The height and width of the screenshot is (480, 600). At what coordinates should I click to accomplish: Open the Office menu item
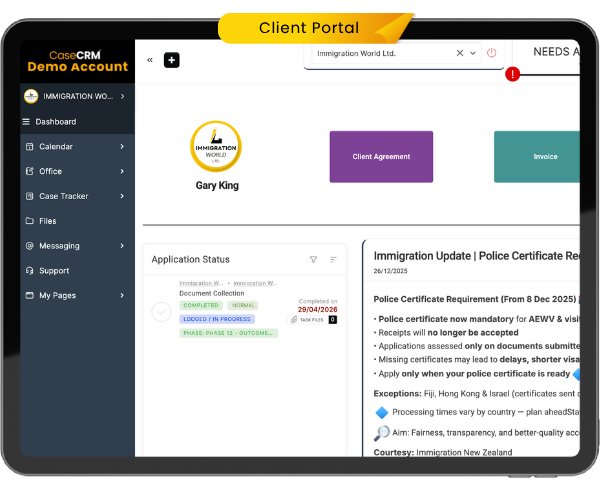(x=77, y=171)
